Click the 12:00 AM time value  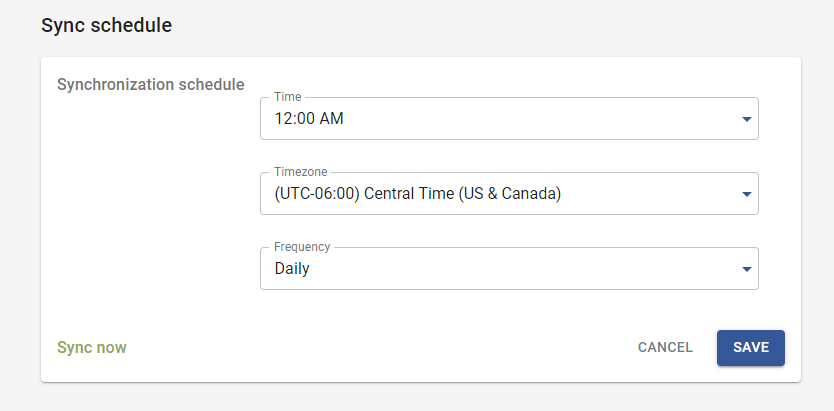point(309,120)
